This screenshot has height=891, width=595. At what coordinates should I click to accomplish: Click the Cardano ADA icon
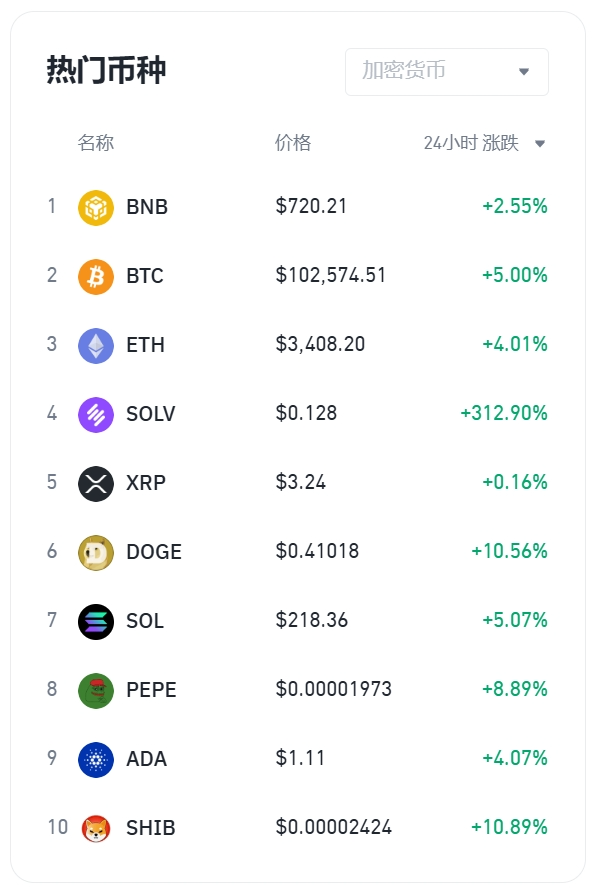click(95, 760)
